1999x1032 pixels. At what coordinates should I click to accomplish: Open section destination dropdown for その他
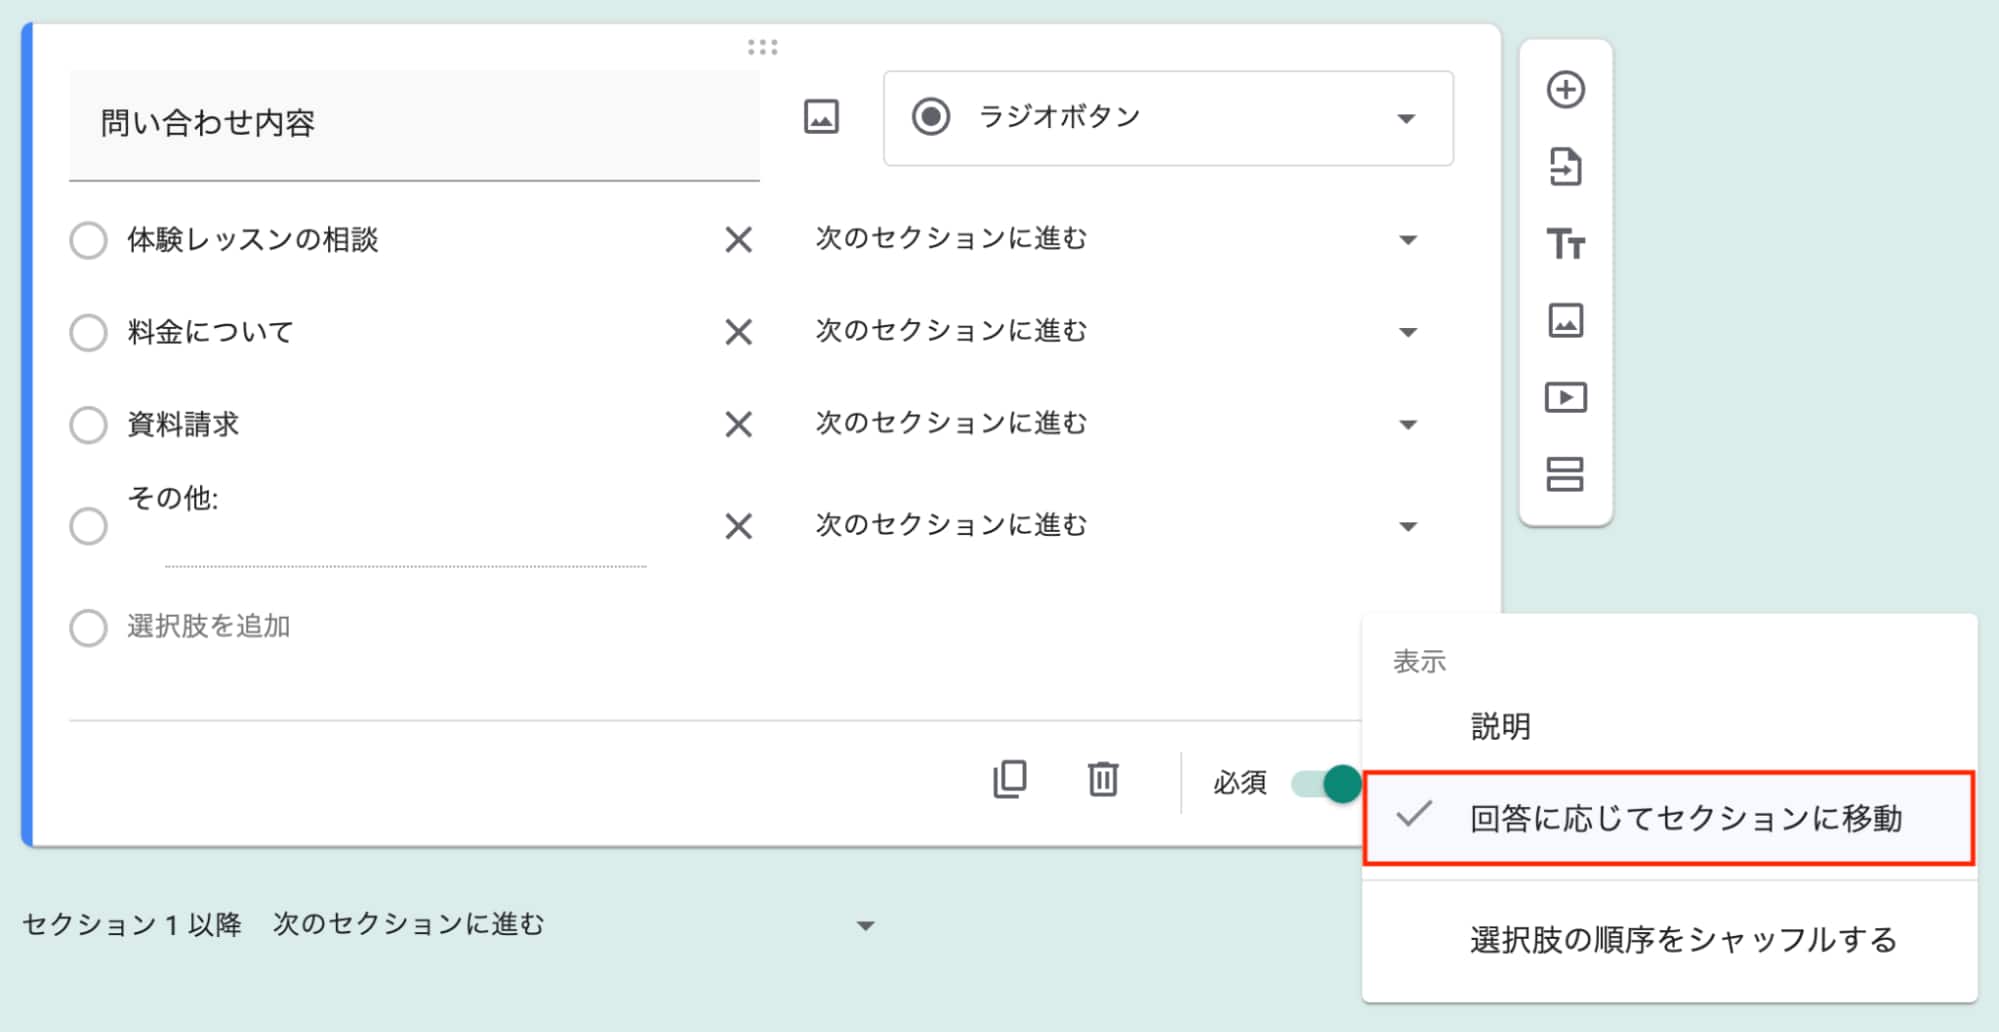coord(1118,525)
